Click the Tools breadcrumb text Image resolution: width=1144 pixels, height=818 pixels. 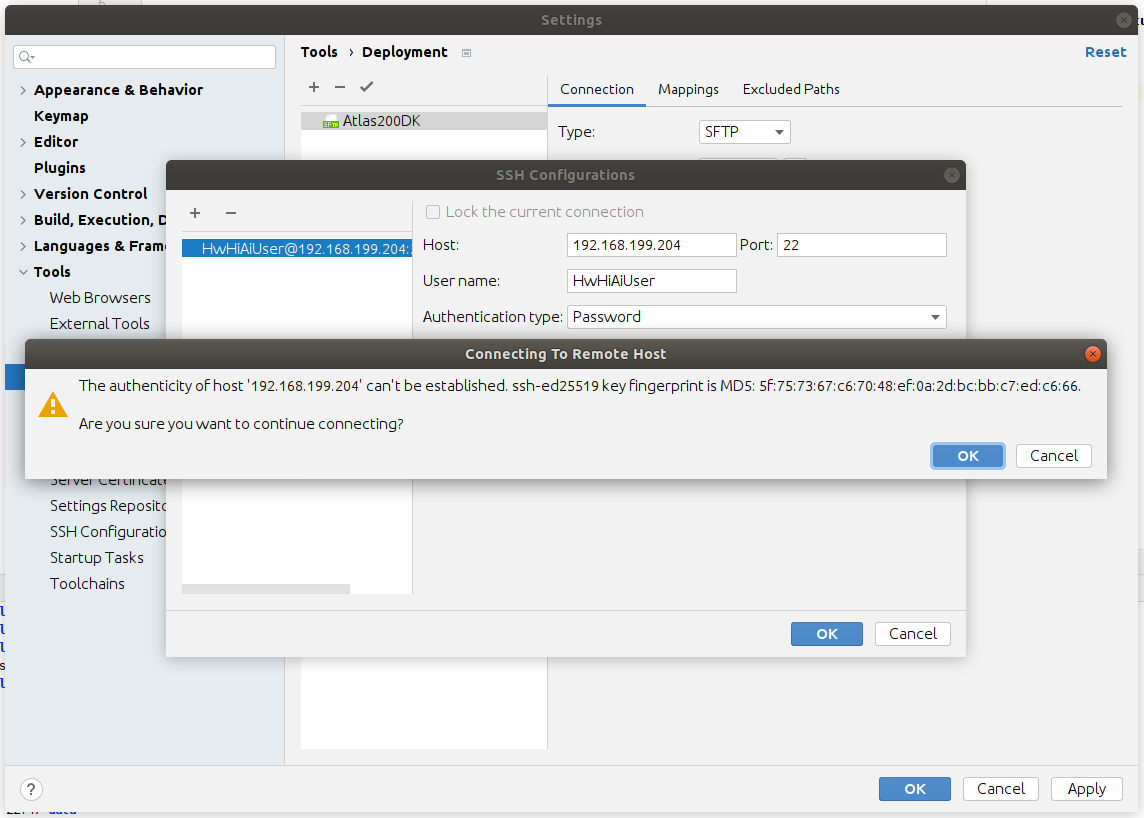pyautogui.click(x=319, y=53)
